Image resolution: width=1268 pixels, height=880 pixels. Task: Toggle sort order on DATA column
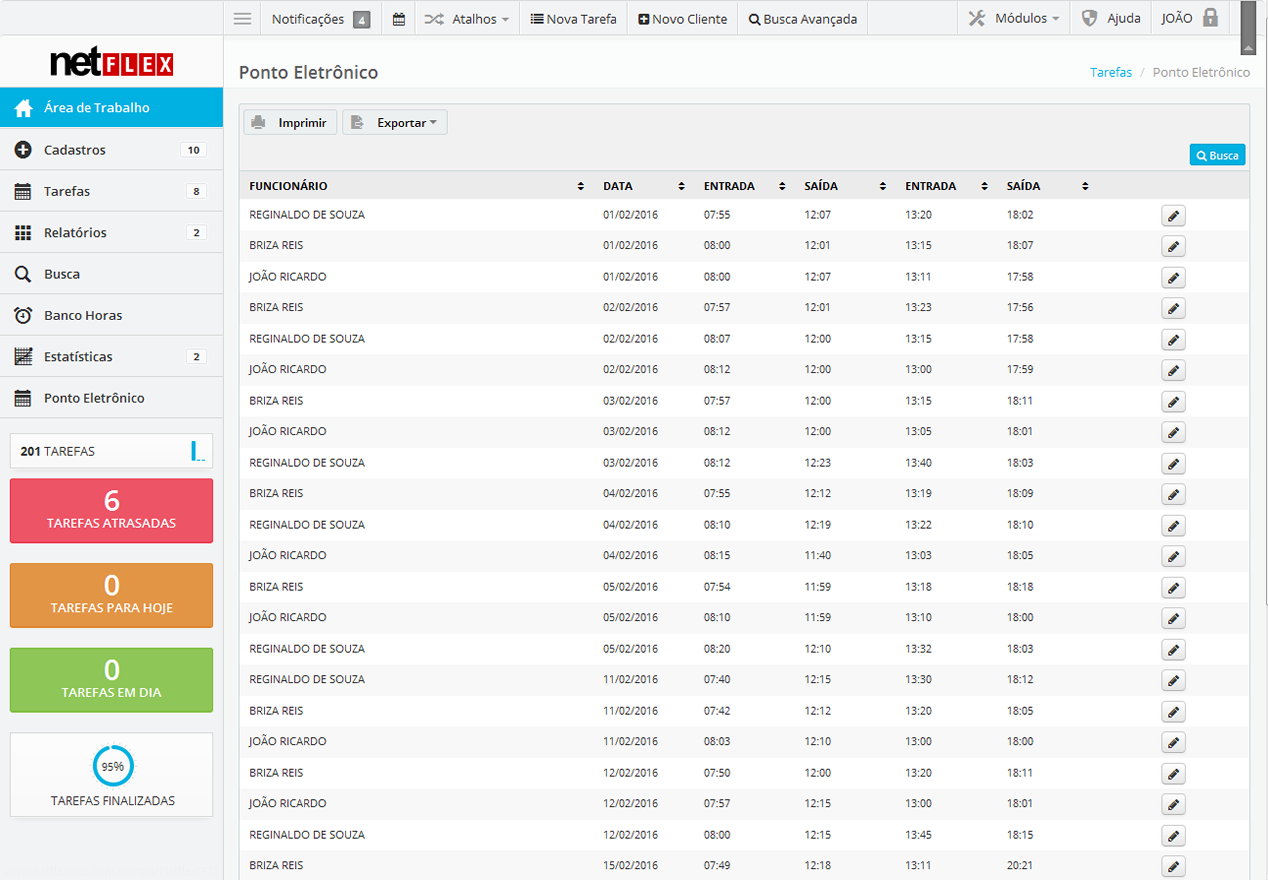(681, 186)
